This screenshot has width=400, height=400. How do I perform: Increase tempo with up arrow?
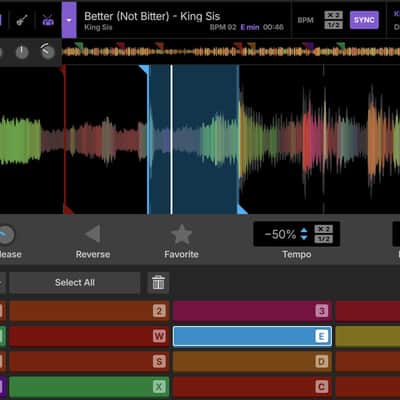pos(304,230)
